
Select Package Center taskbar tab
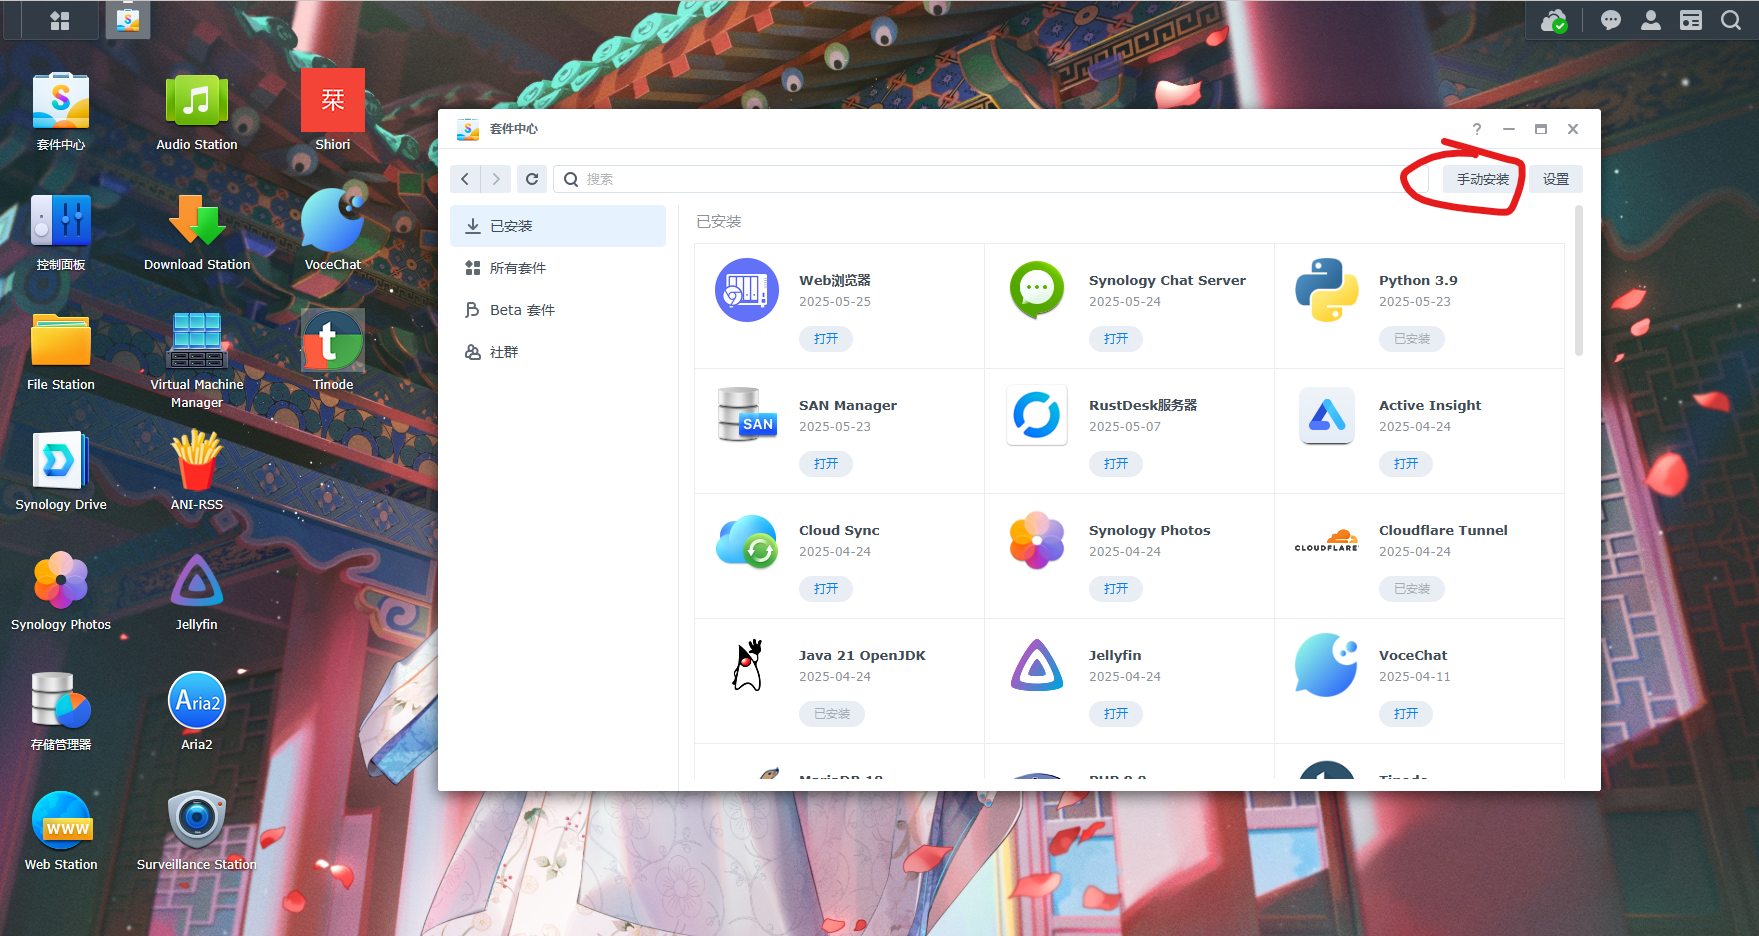point(128,20)
